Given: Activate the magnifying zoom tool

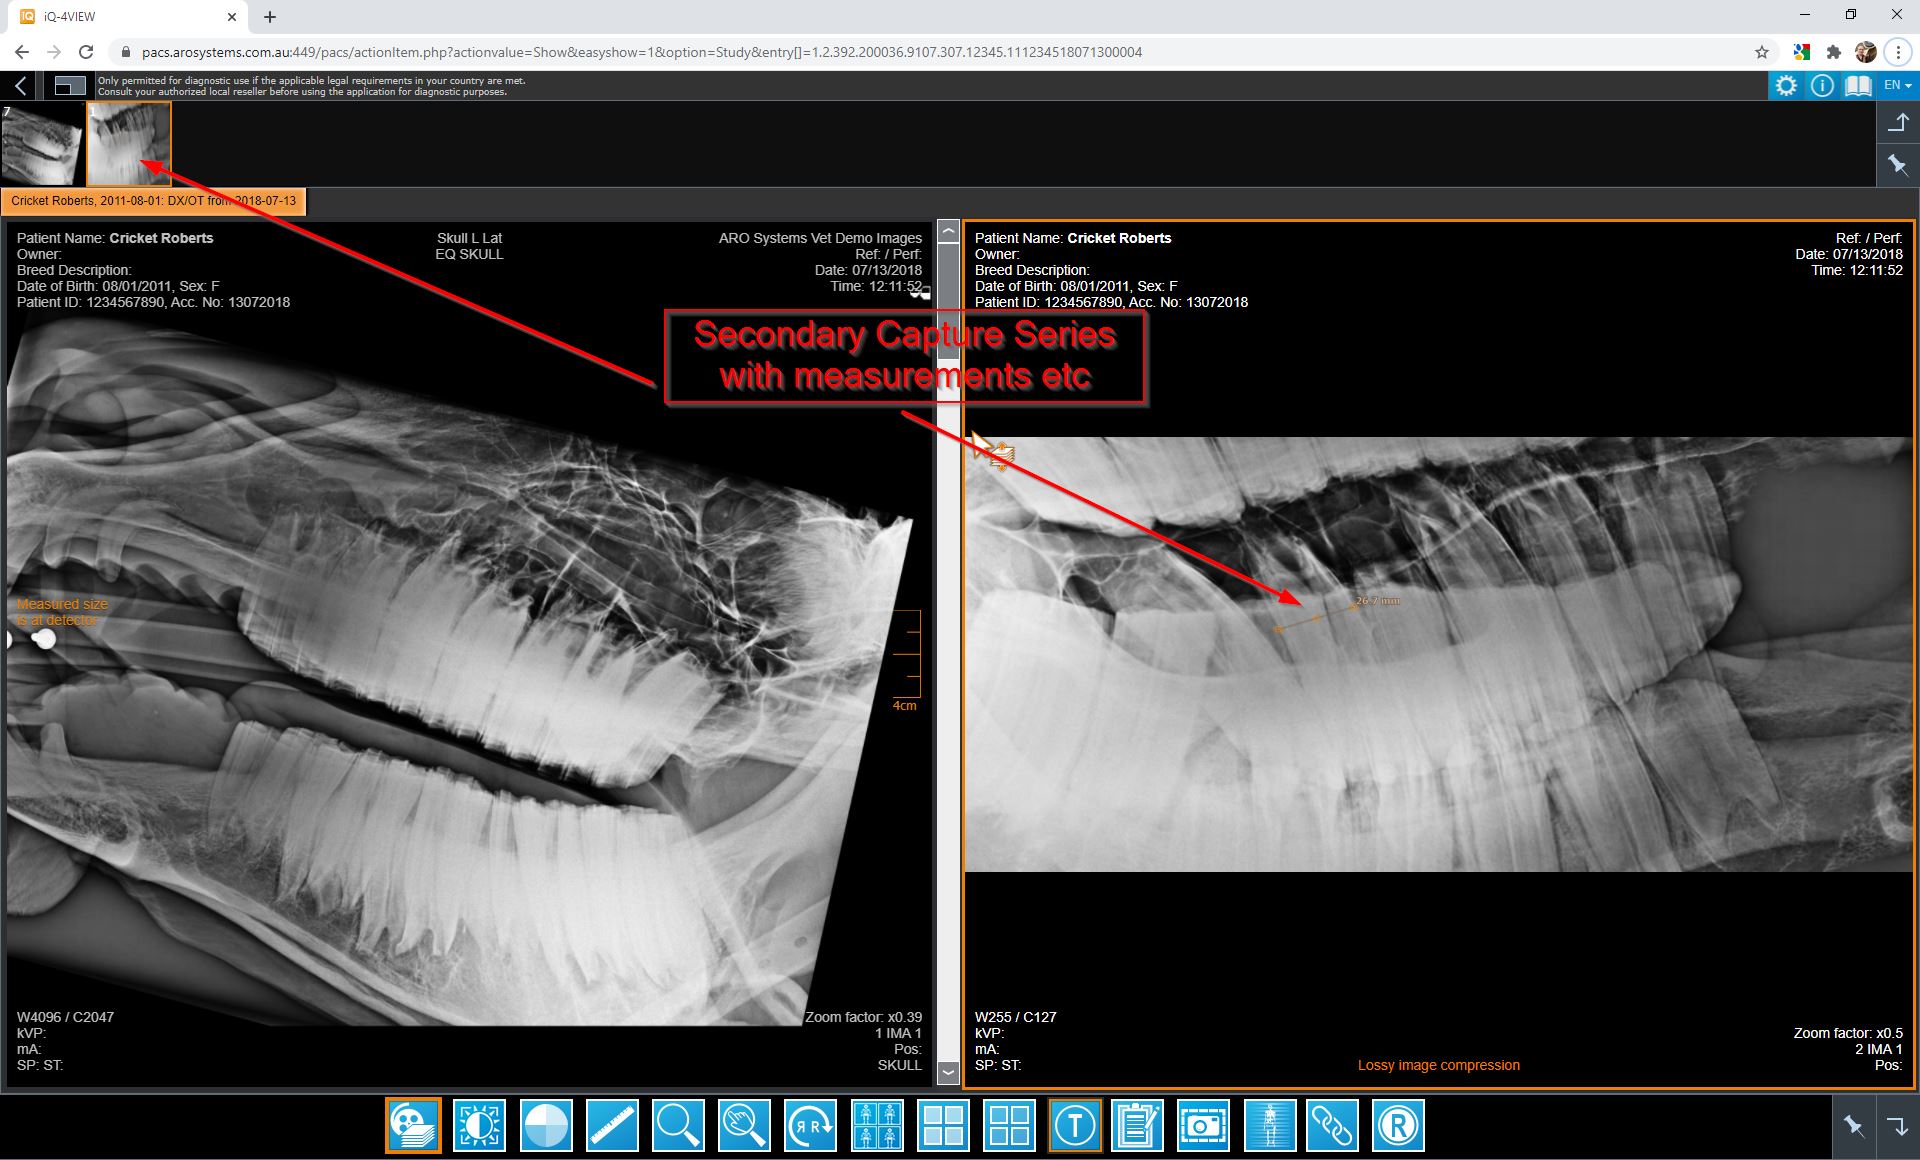Looking at the screenshot, I should pyautogui.click(x=679, y=1125).
